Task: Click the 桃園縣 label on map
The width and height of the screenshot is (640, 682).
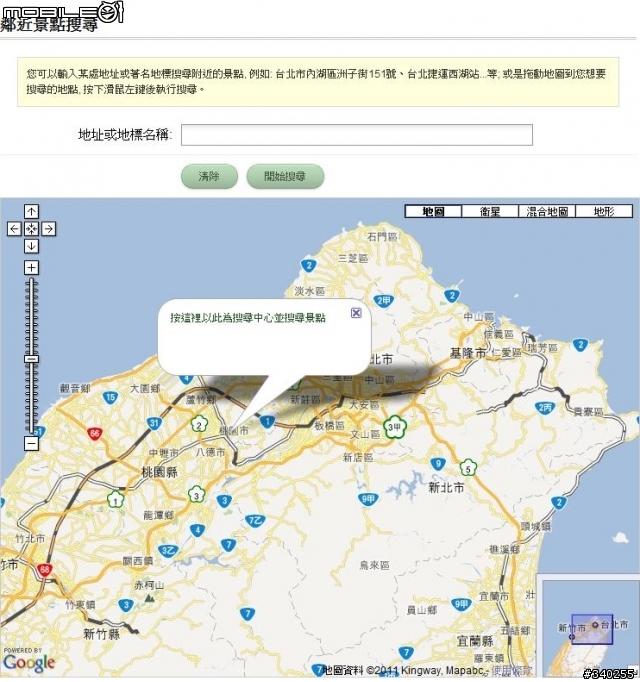Action: [x=160, y=471]
